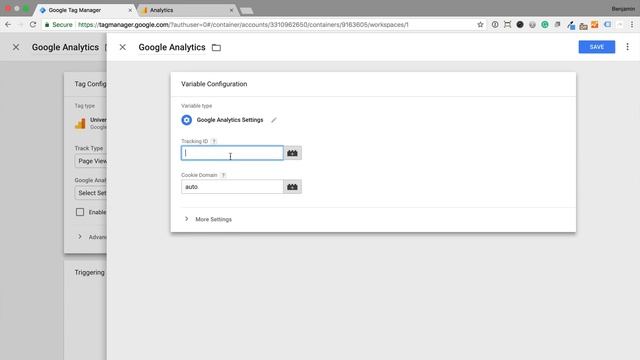The height and width of the screenshot is (360, 640).
Task: Click the Triggering section heading
Action: pyautogui.click(x=89, y=272)
